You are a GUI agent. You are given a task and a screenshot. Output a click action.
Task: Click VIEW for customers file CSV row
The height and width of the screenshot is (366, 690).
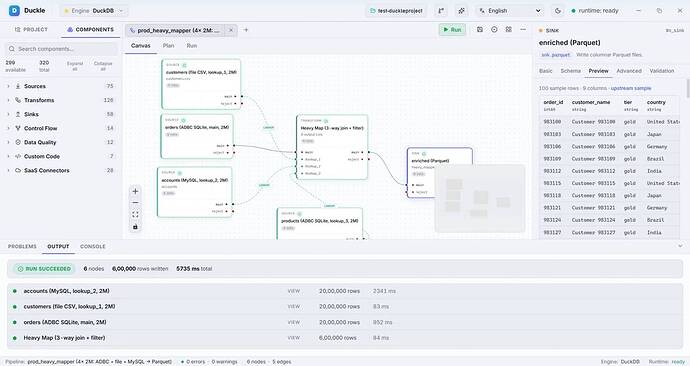coord(294,307)
